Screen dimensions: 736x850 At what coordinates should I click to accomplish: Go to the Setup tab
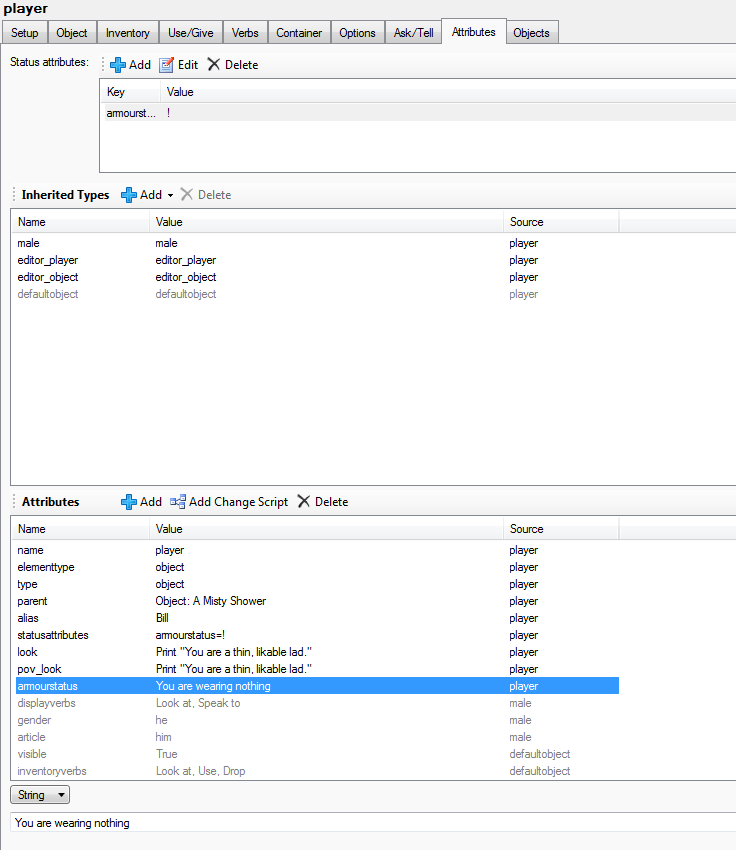25,33
